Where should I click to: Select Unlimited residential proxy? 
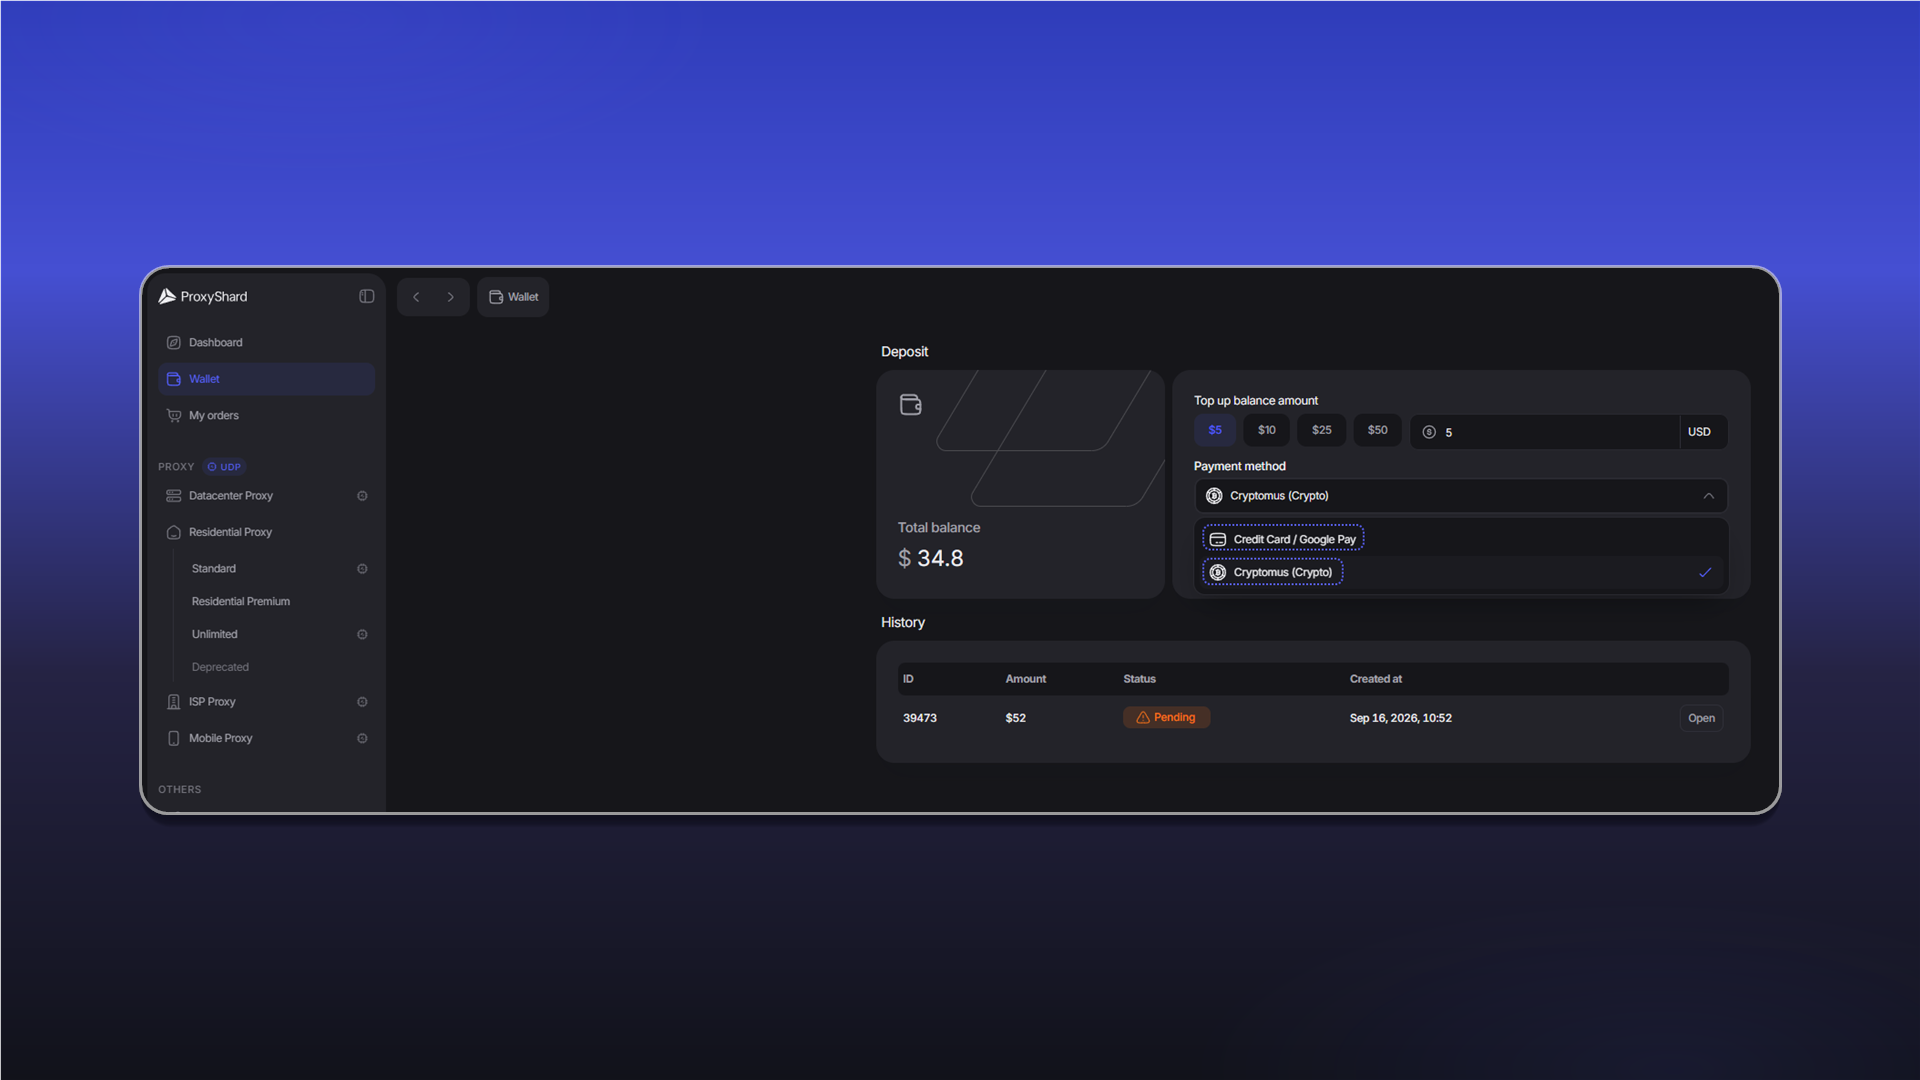point(215,635)
